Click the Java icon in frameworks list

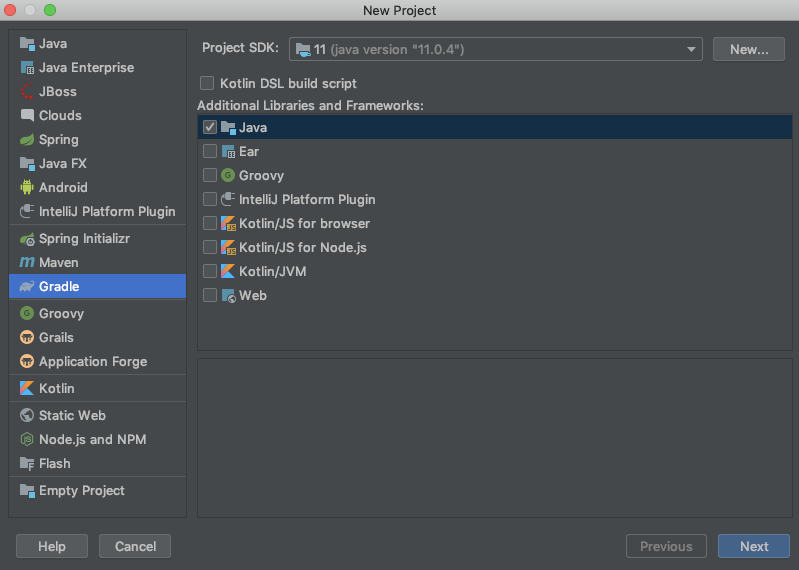coord(228,127)
